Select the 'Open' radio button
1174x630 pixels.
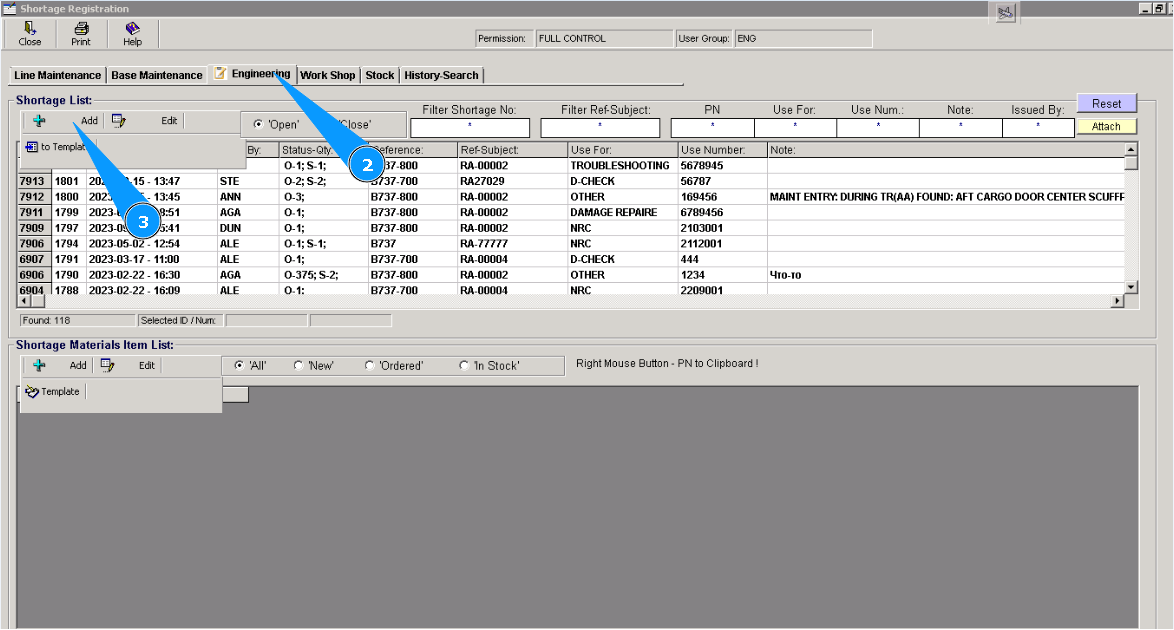258,124
